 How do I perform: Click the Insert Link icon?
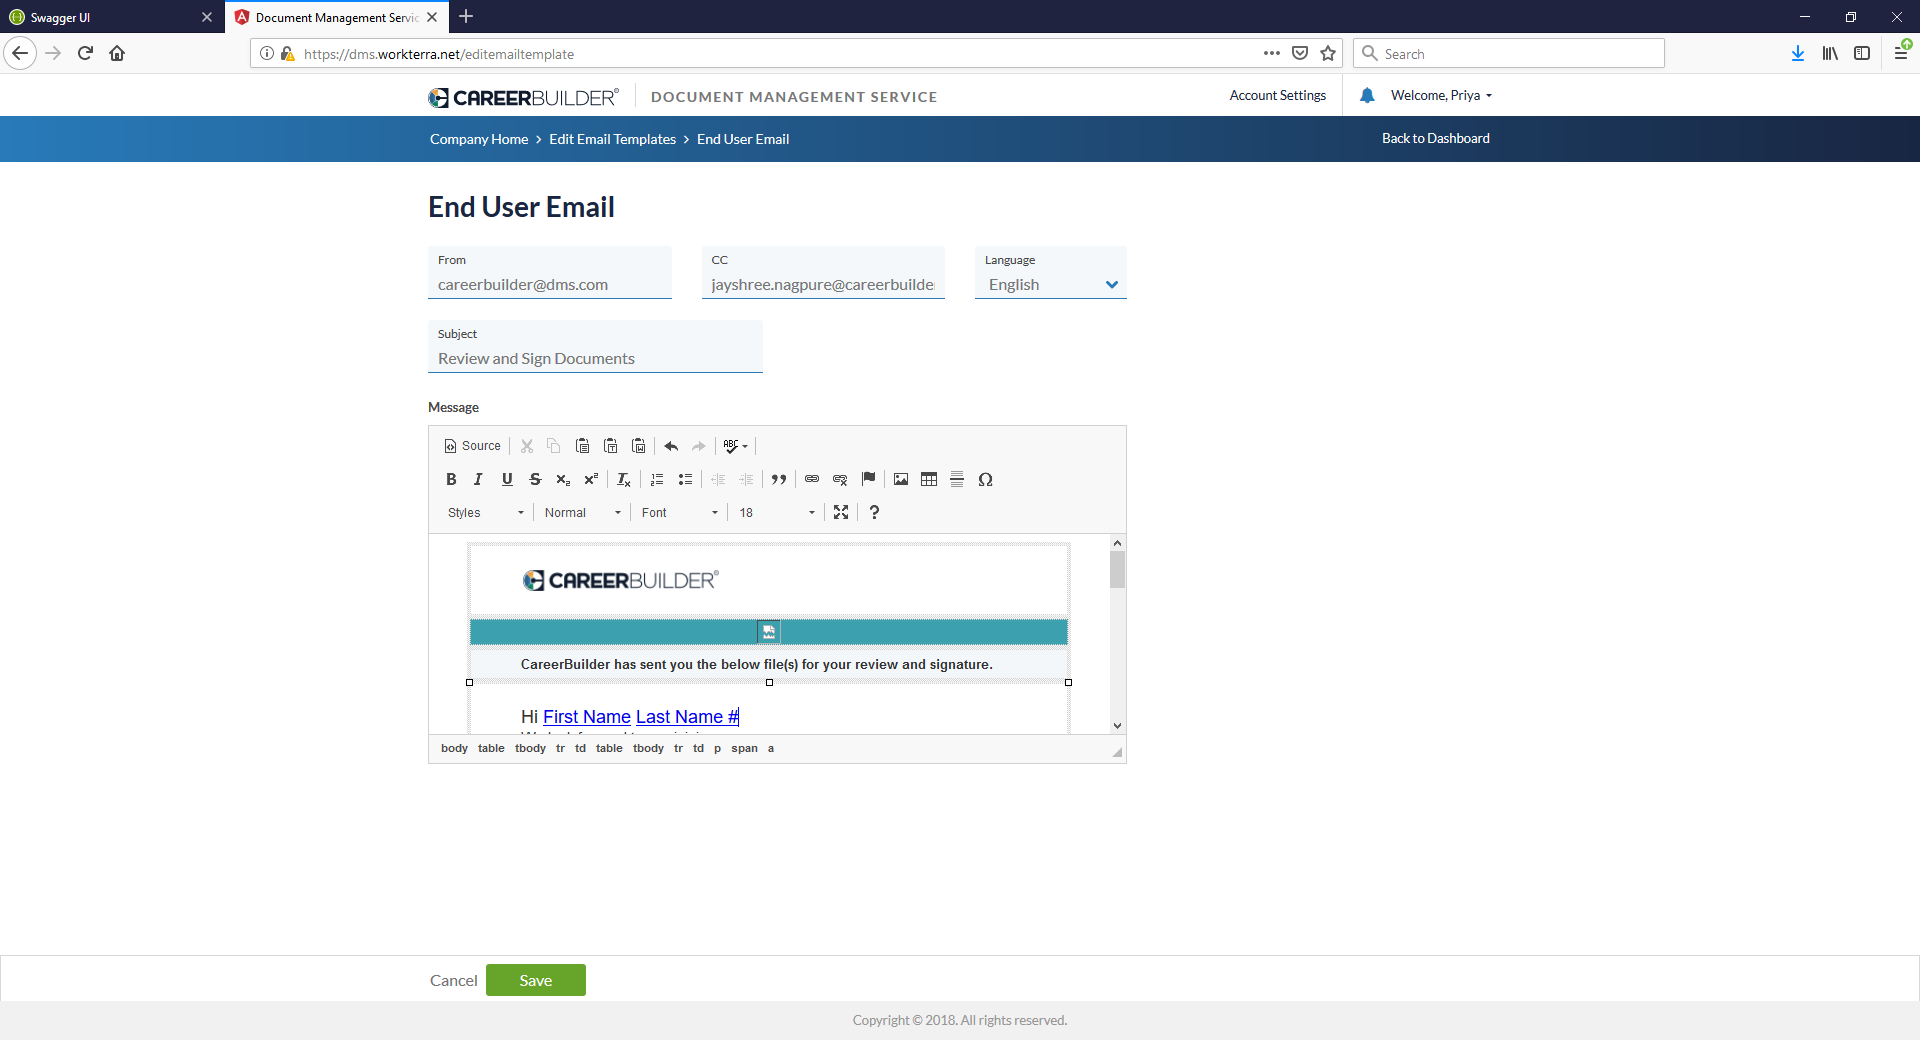tap(812, 479)
